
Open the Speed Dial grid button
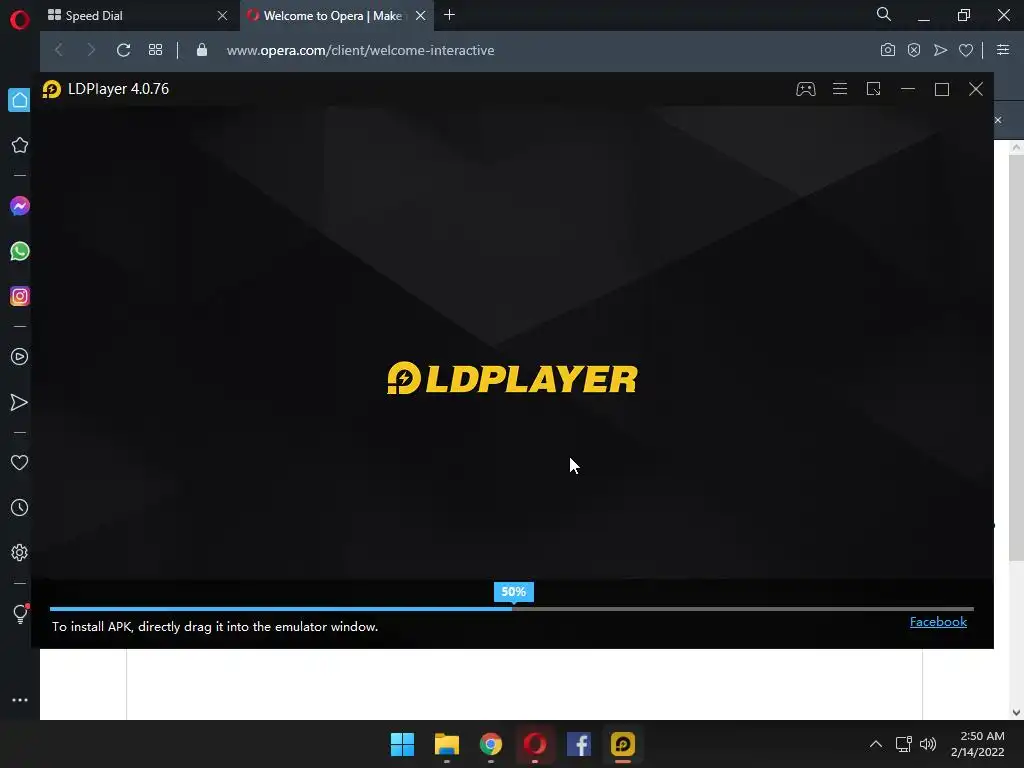(155, 50)
